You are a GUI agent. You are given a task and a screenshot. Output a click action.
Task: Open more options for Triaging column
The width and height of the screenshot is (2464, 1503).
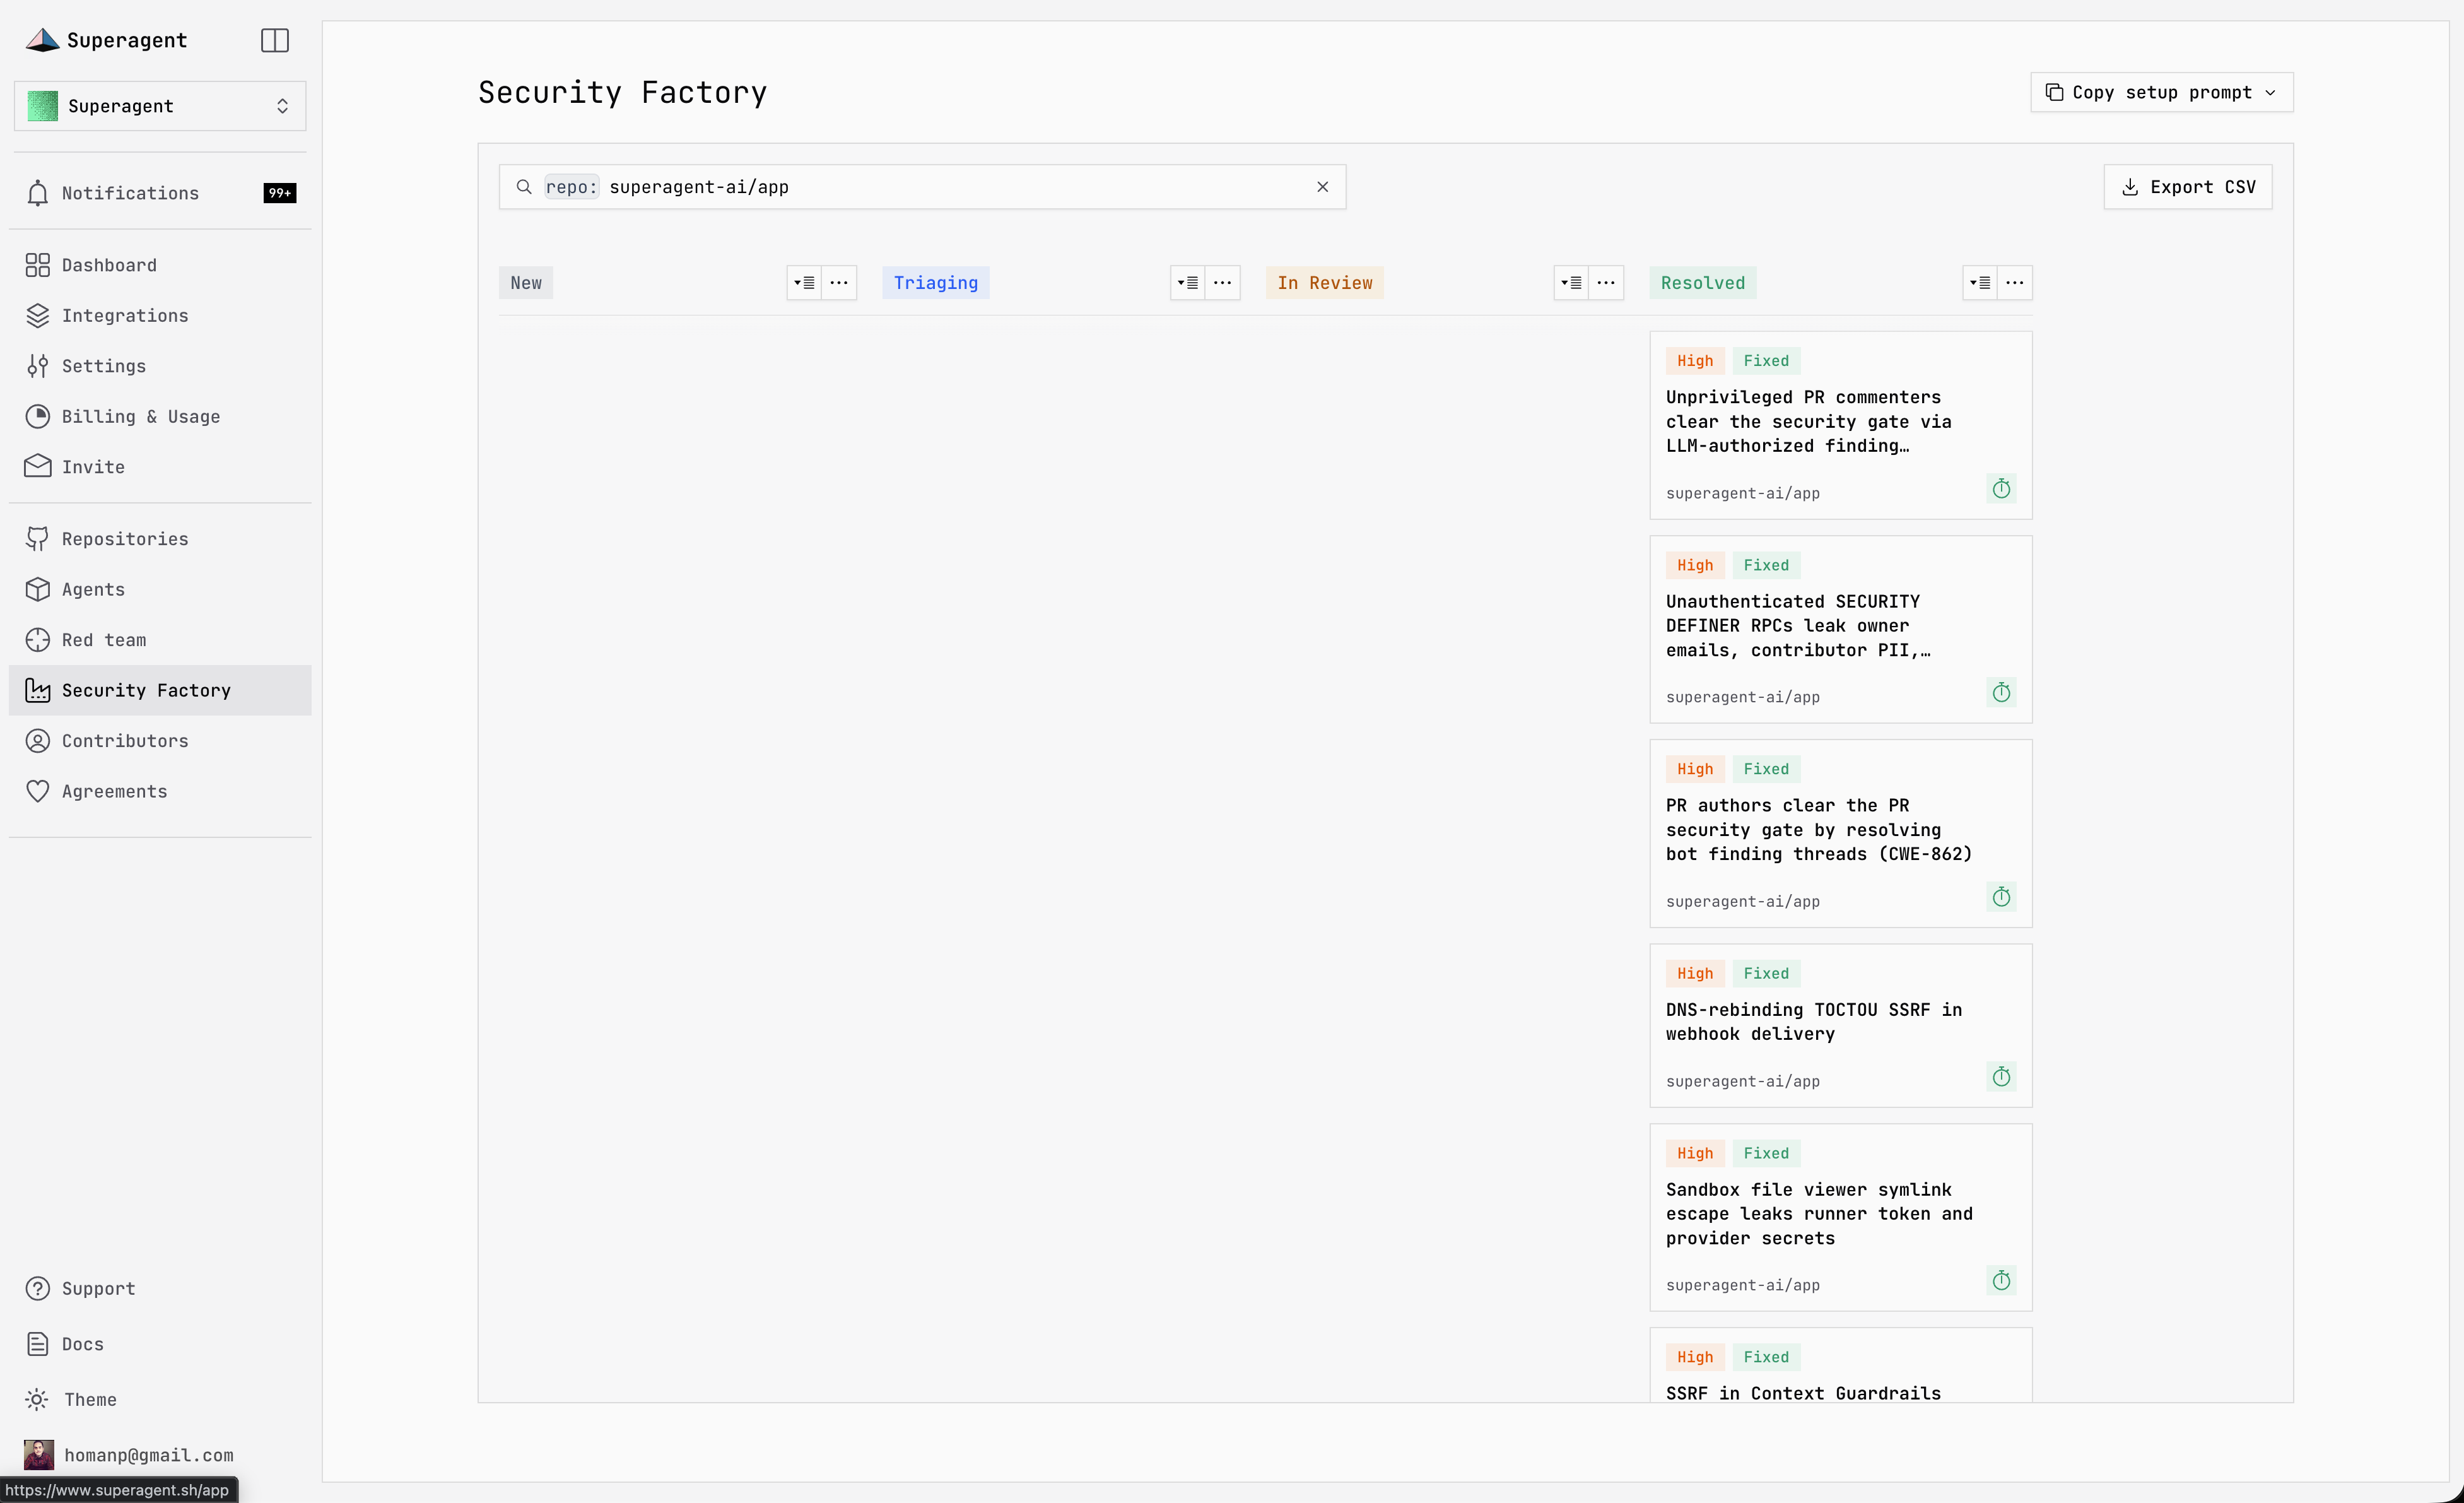(x=1222, y=283)
